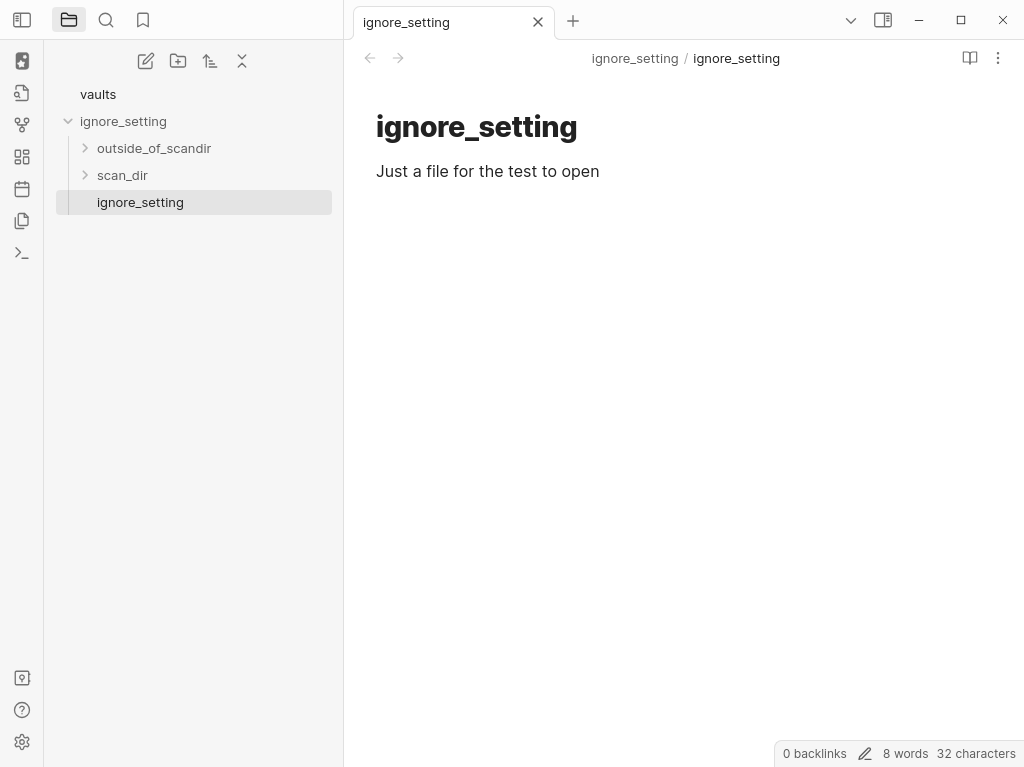Viewport: 1024px width, 767px height.
Task: Switch note to reading view
Action: (969, 58)
